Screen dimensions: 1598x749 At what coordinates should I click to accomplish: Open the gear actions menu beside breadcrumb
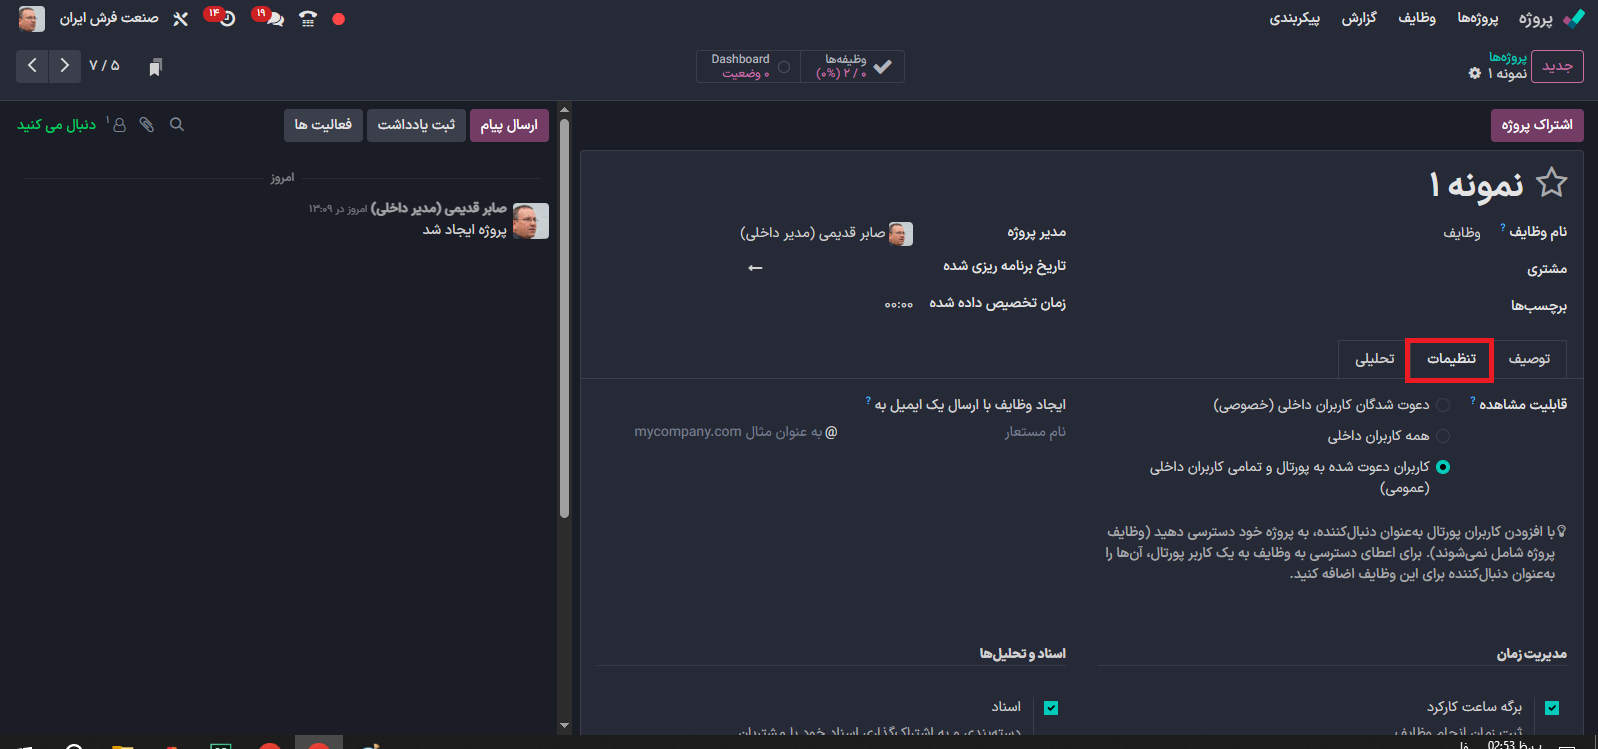(x=1474, y=74)
